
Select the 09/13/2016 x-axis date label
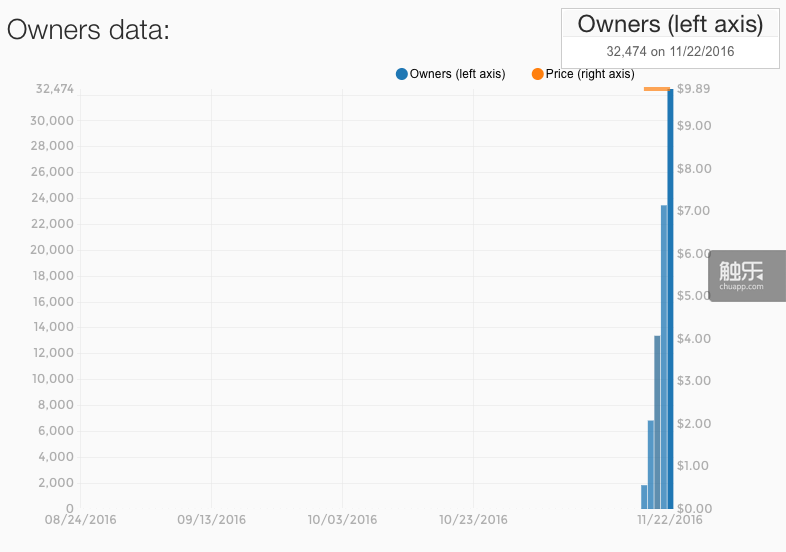[x=211, y=520]
